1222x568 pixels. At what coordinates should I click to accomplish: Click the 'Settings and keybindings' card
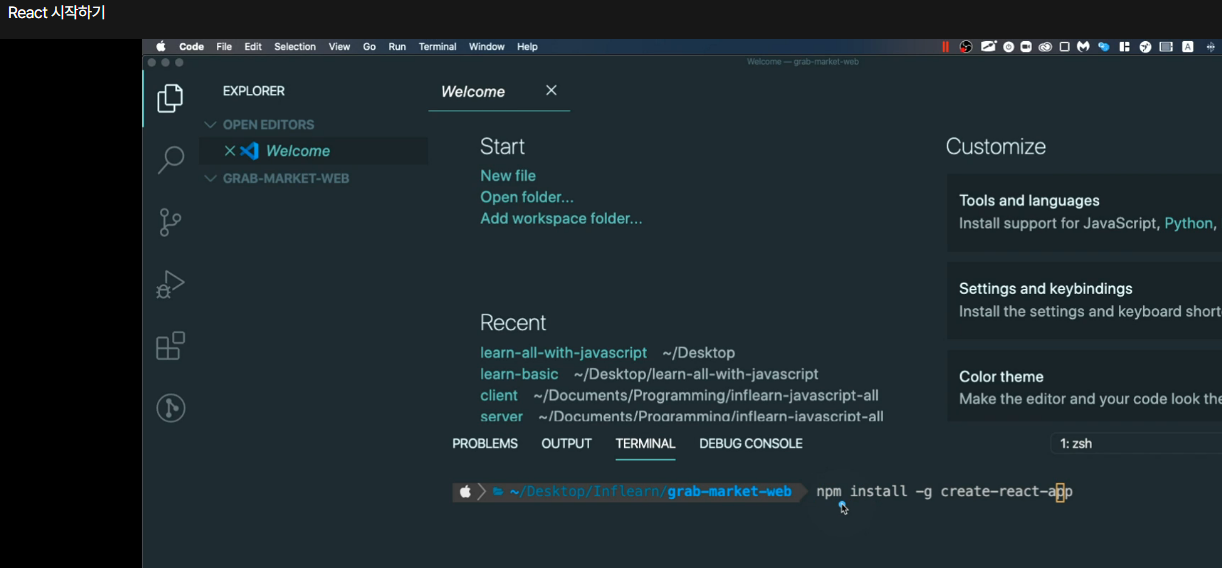click(x=1084, y=300)
